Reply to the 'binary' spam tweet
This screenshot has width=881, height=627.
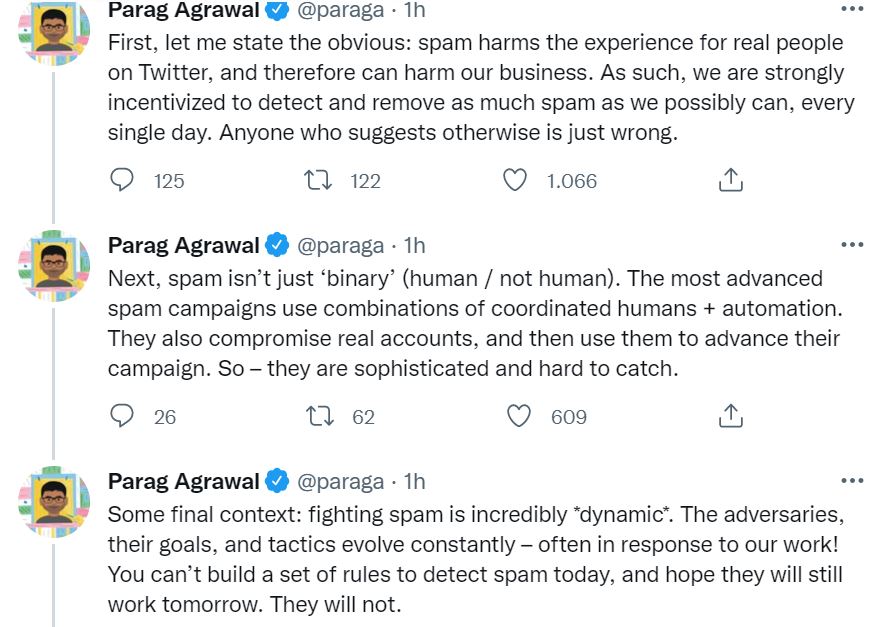point(122,416)
